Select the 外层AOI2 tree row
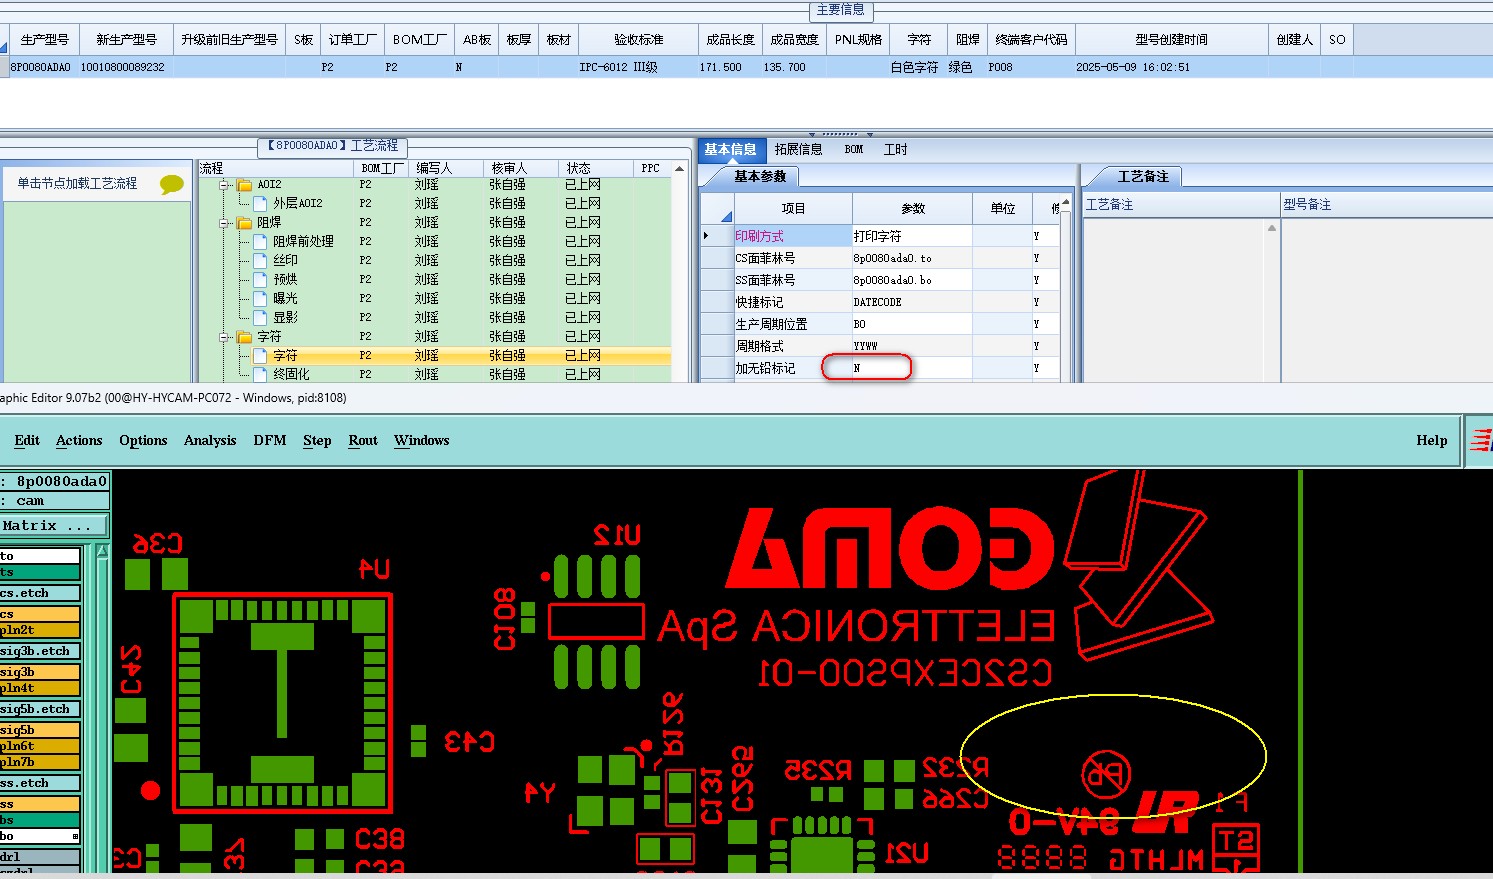The image size is (1493, 879). pos(435,204)
